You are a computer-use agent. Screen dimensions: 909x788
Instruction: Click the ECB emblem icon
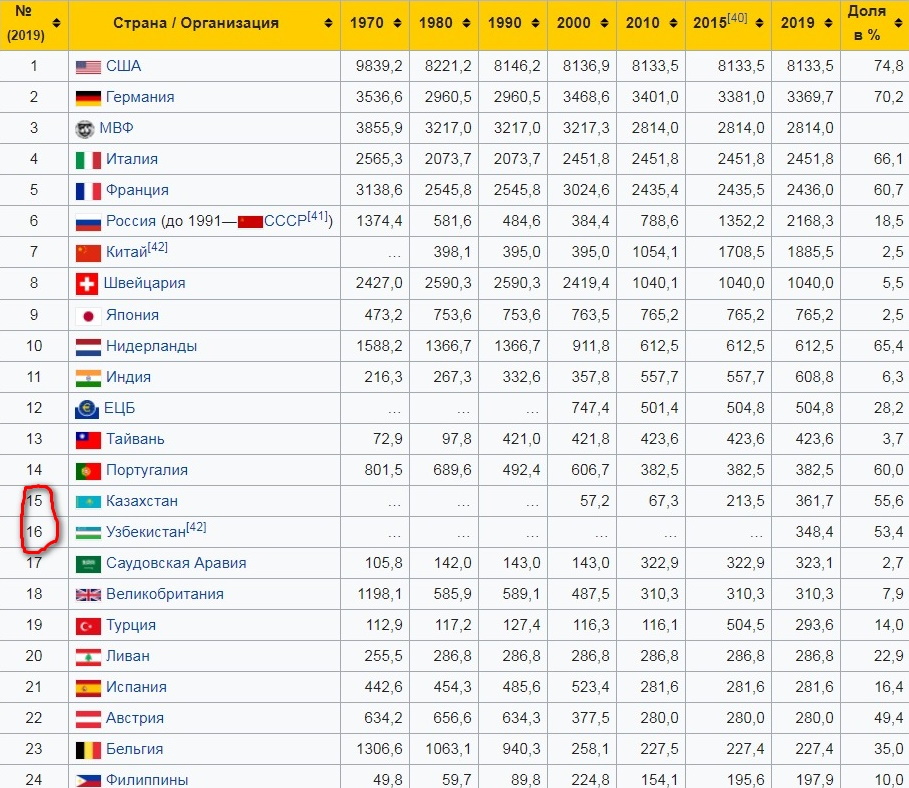[x=86, y=408]
